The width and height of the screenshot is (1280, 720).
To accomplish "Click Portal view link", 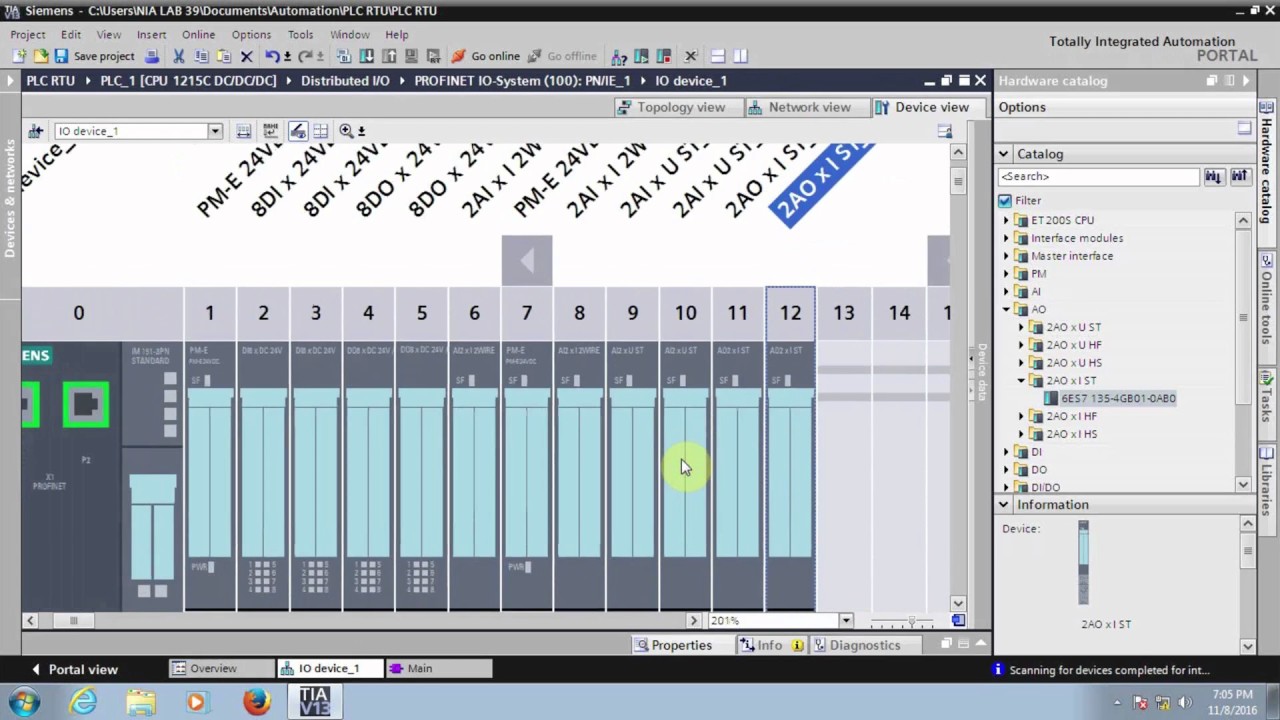I will pos(74,669).
